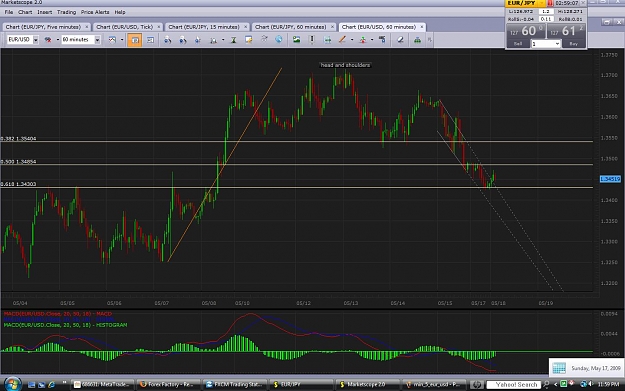The width and height of the screenshot is (625, 391).
Task: Toggle the toolbar button right of orange one
Action: click(150, 40)
